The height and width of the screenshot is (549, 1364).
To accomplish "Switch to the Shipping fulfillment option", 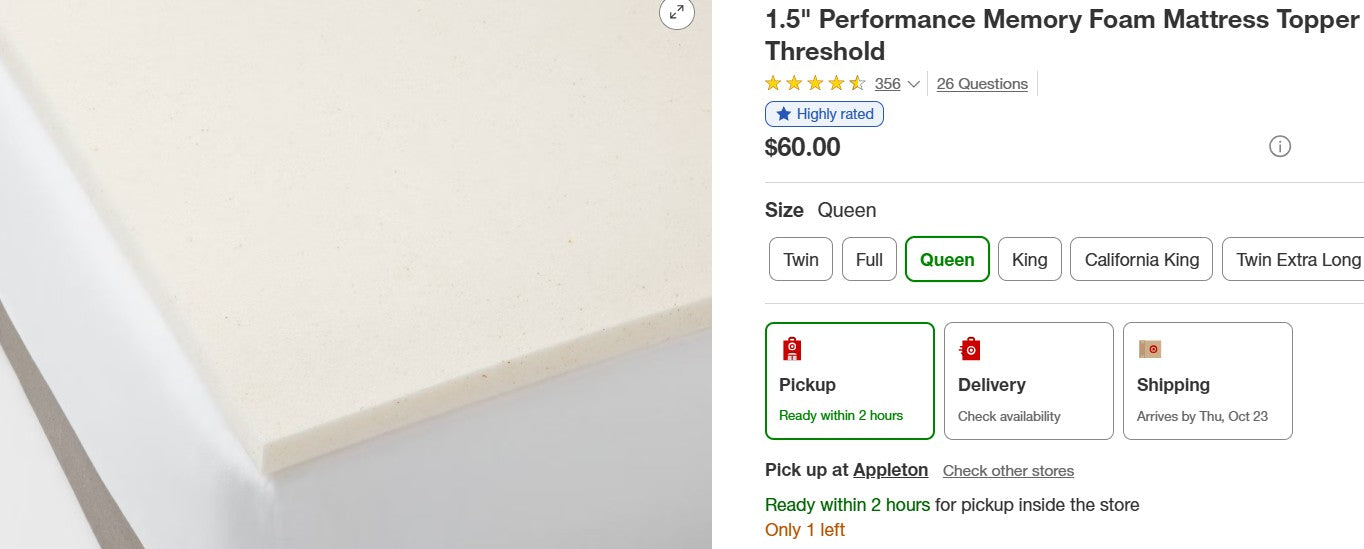I will tap(1207, 381).
